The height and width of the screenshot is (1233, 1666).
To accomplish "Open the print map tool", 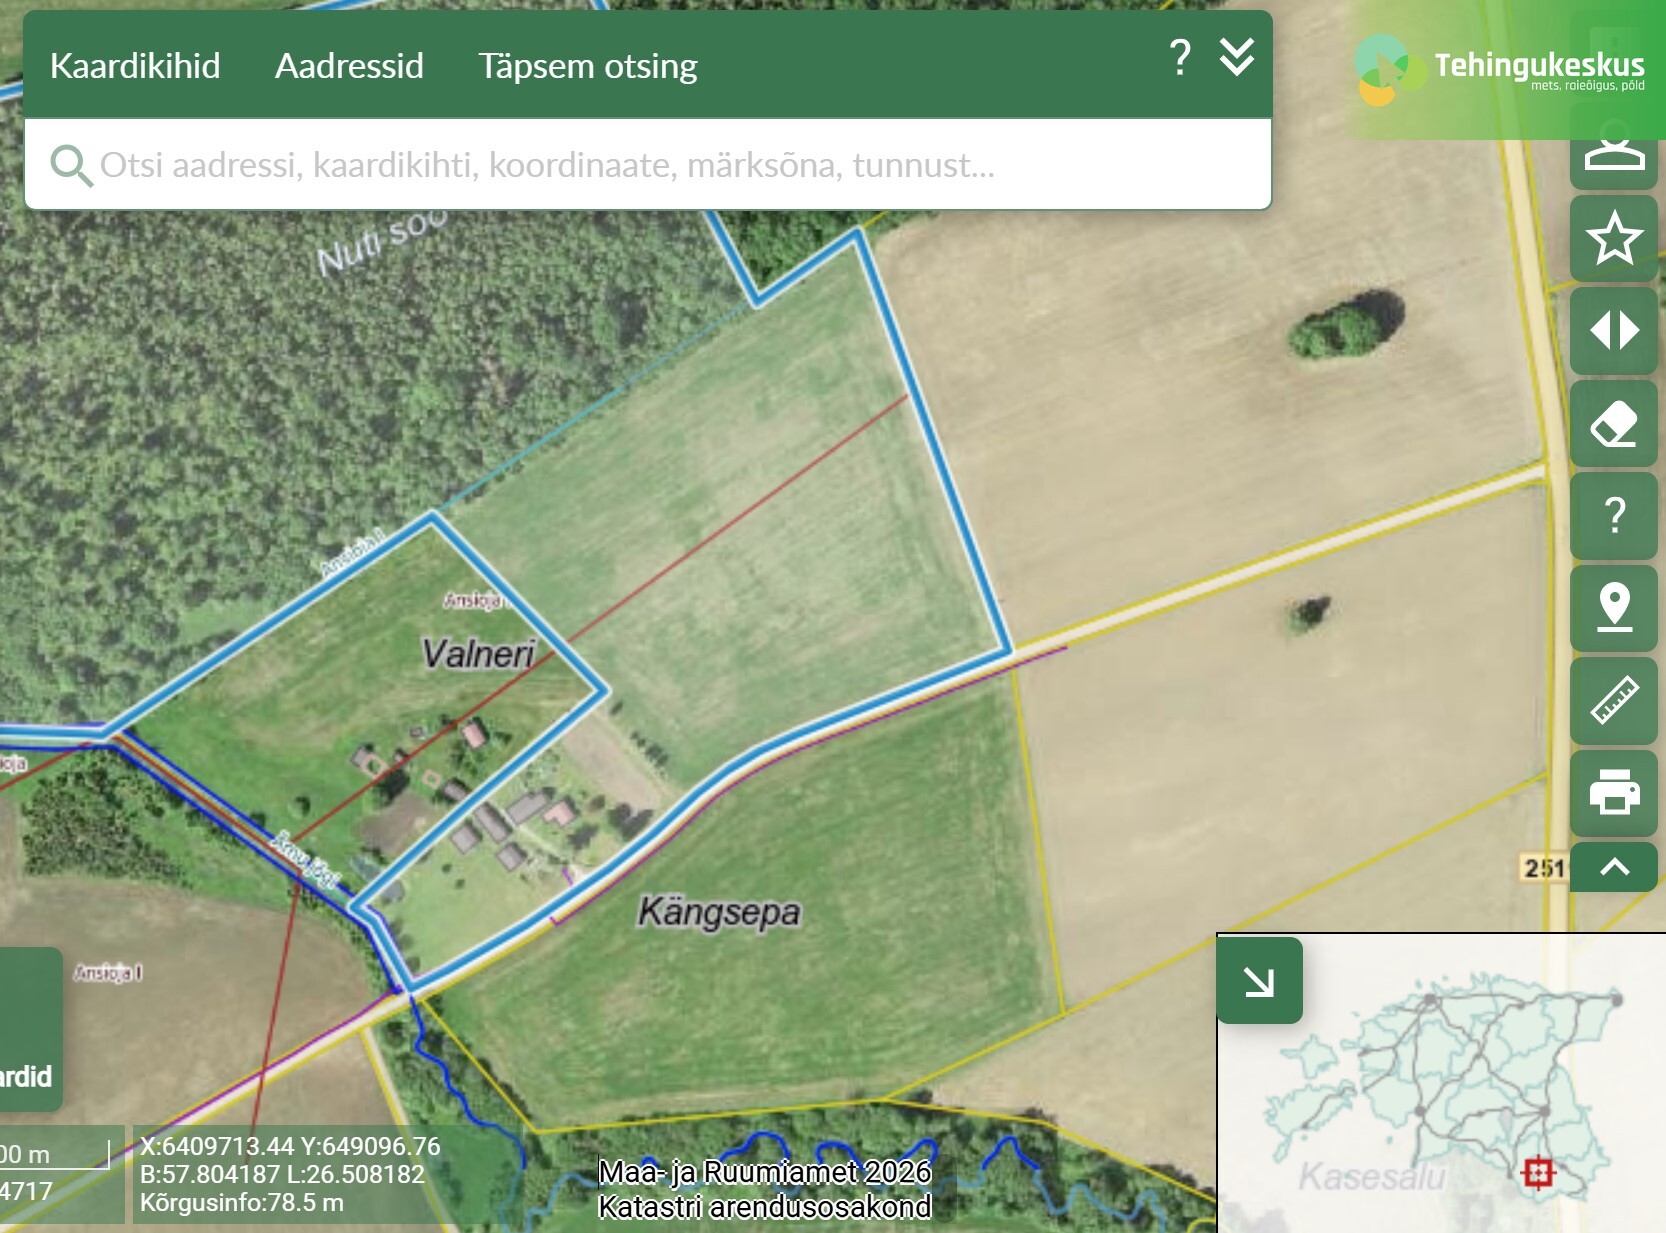I will click(x=1613, y=793).
